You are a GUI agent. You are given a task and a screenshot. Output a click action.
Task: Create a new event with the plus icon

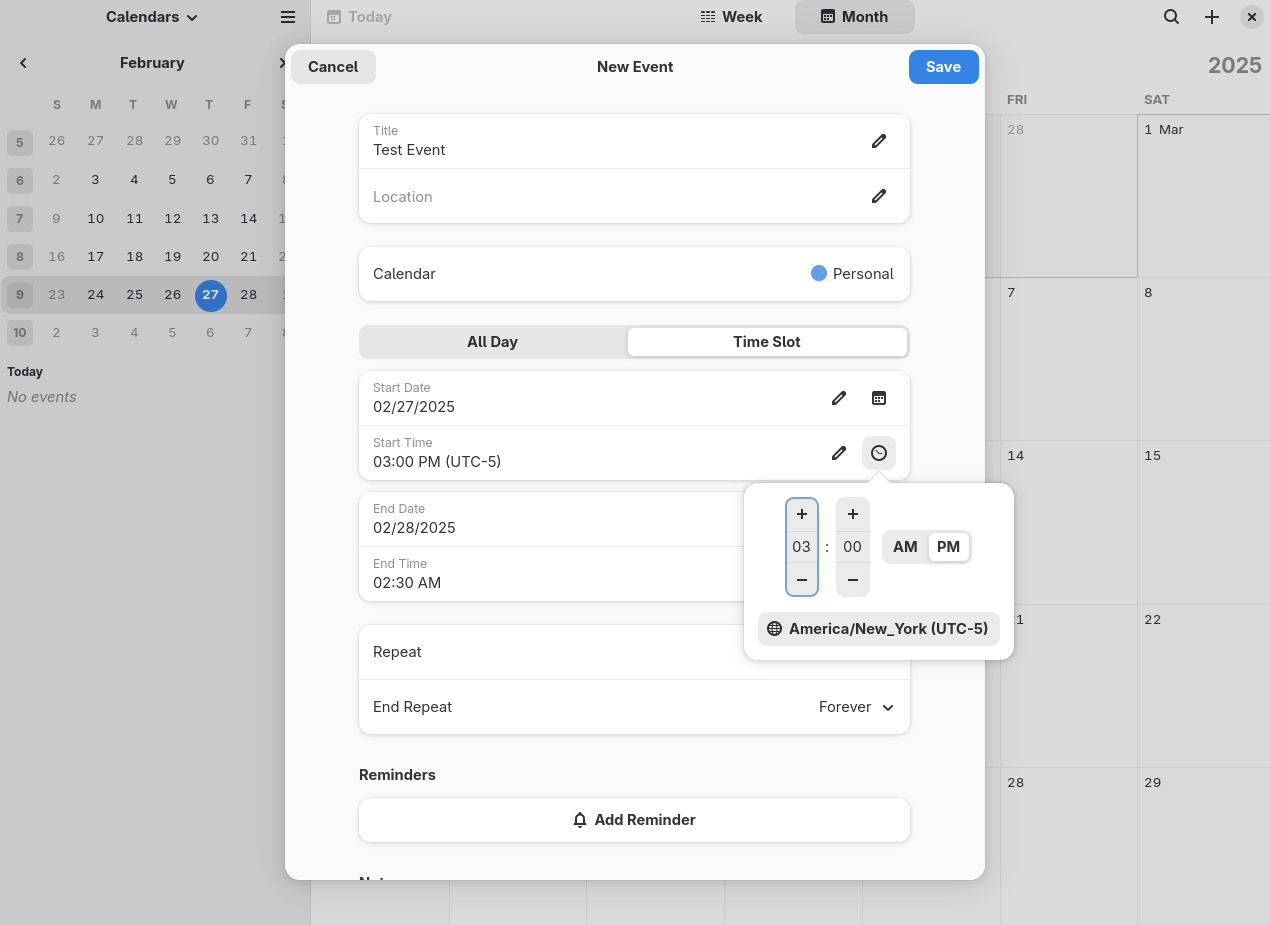1211,17
